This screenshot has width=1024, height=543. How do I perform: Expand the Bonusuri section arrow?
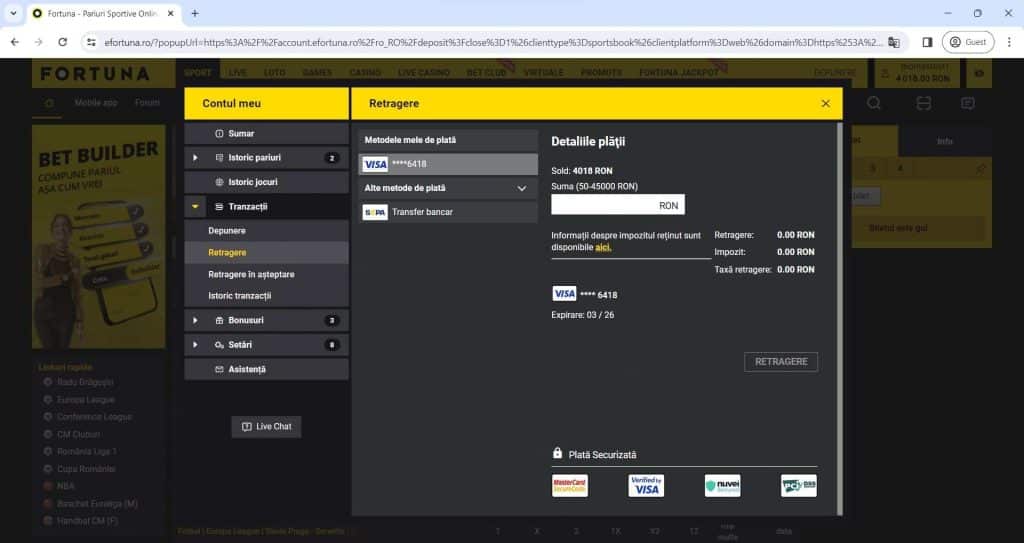coord(195,320)
